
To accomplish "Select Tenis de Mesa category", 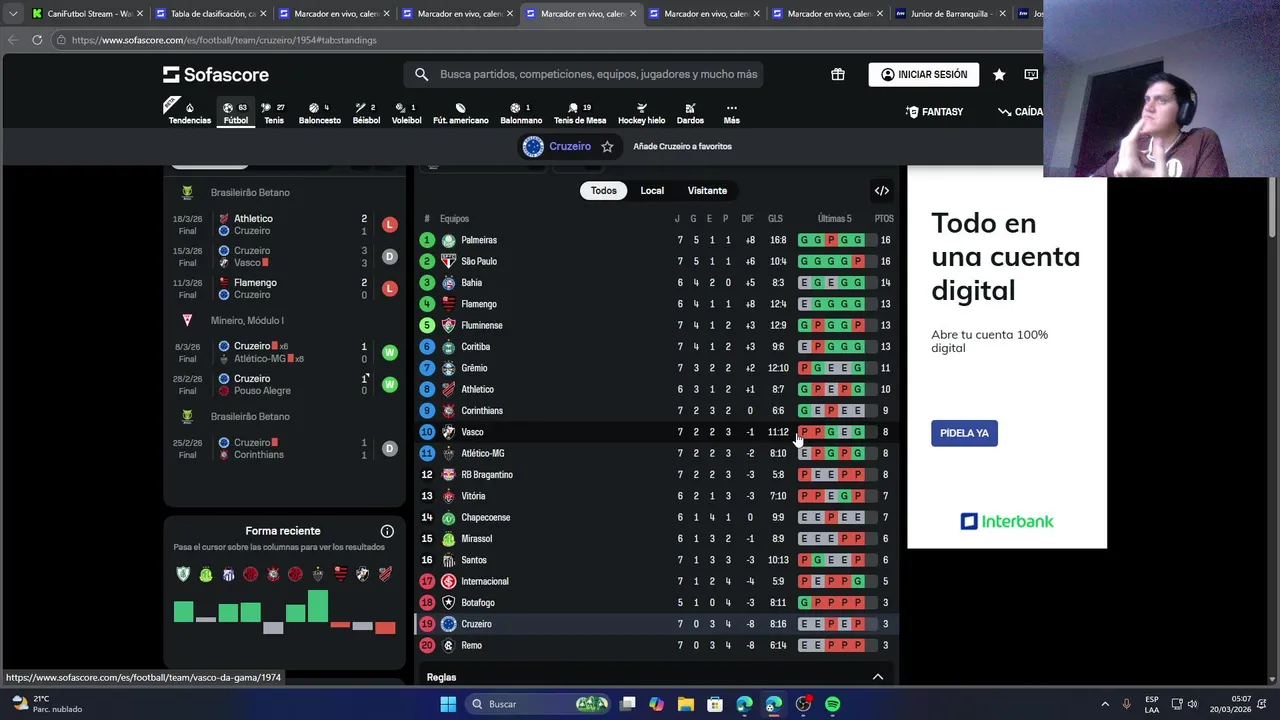I will pos(580,113).
